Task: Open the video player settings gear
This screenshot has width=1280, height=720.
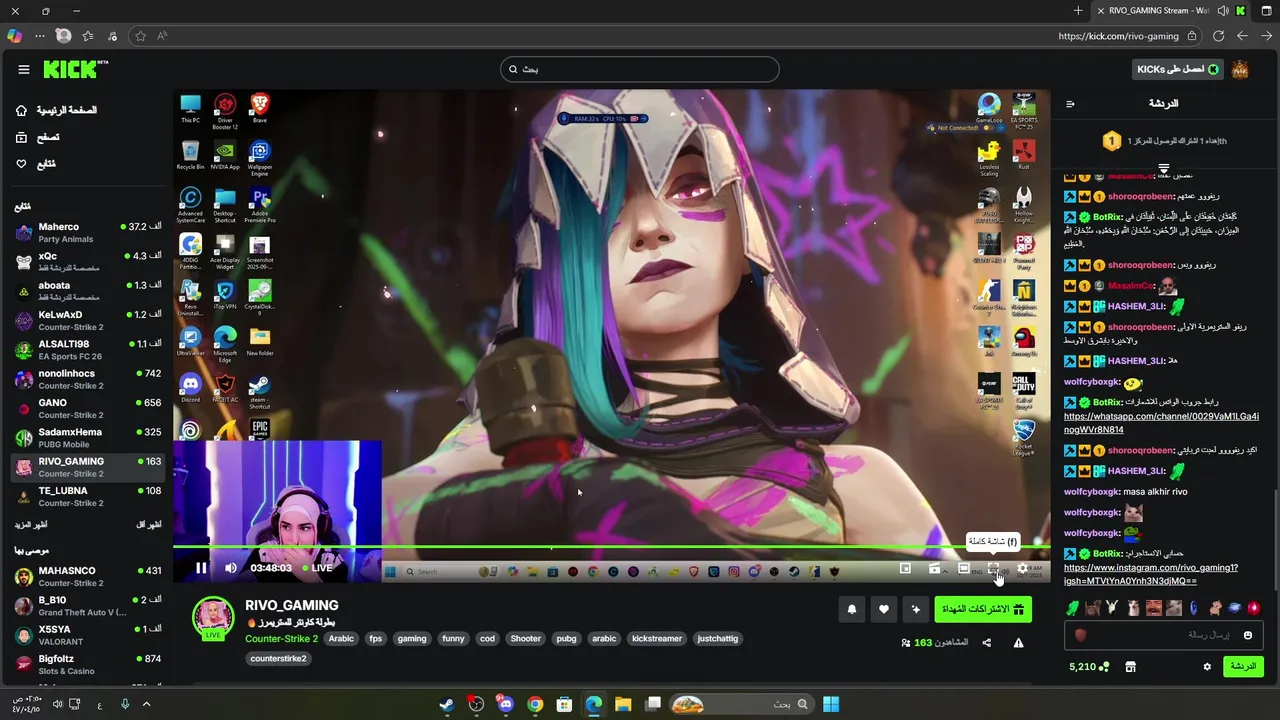Action: tap(1022, 568)
